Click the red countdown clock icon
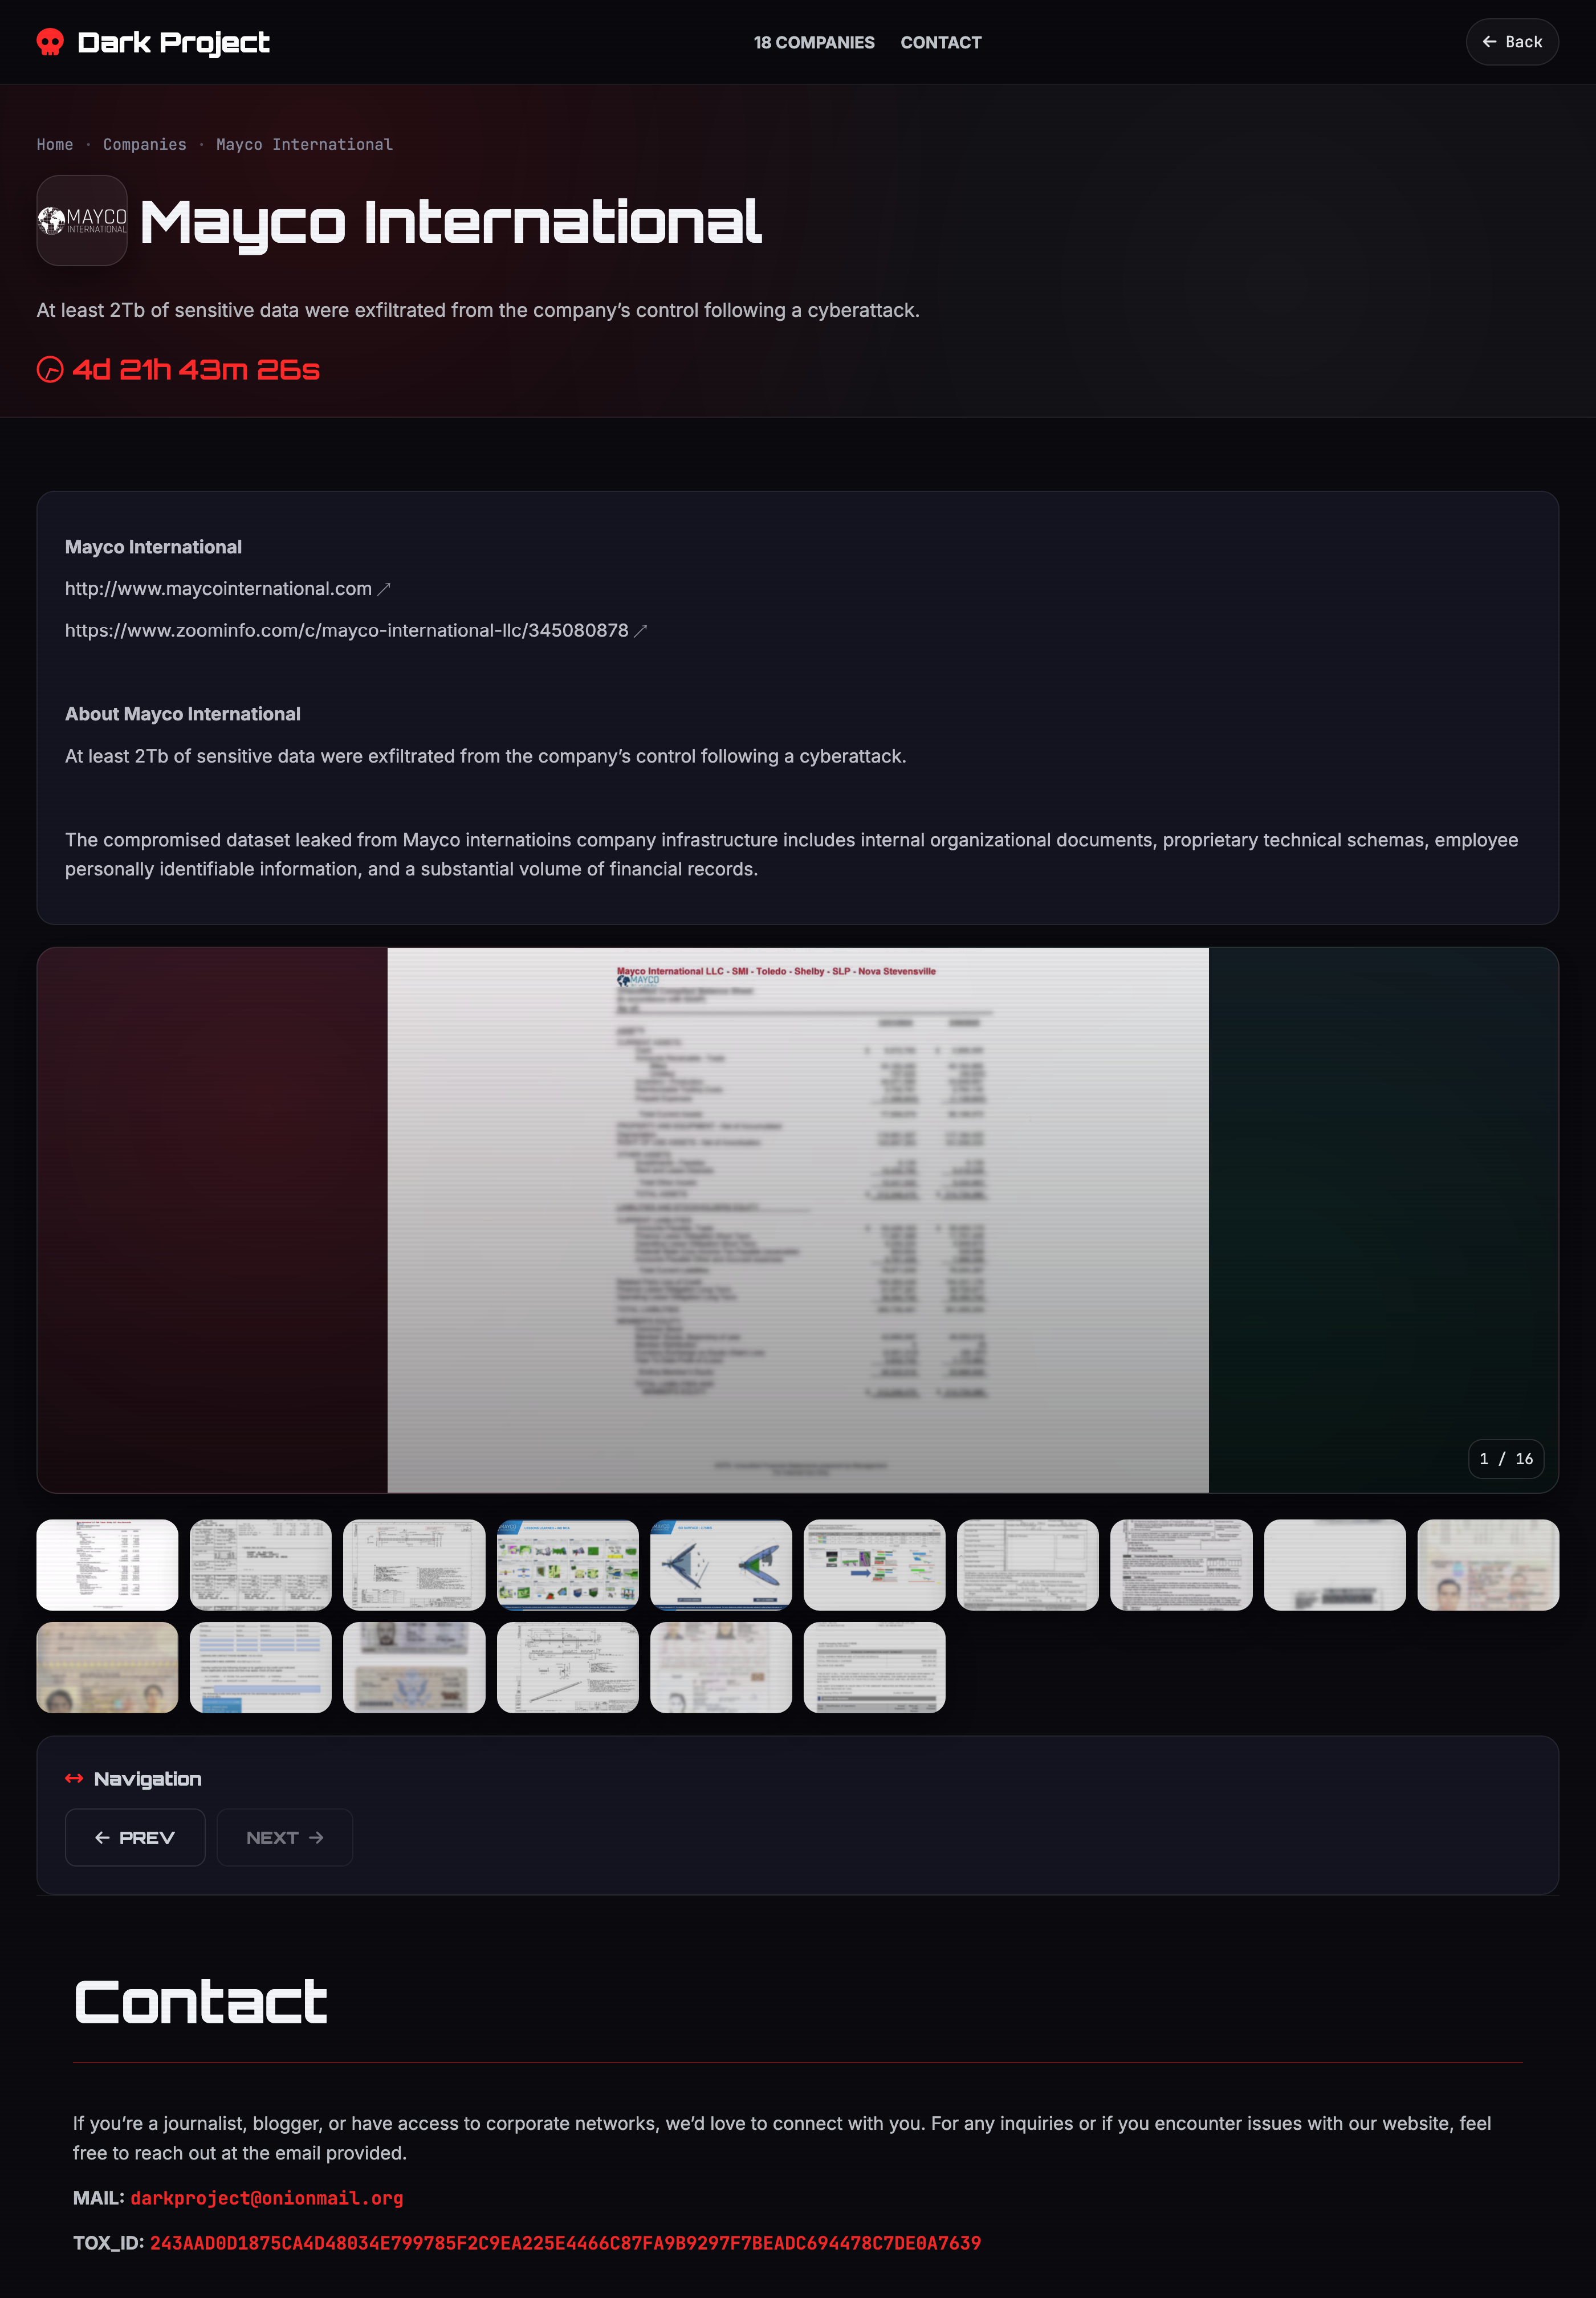The image size is (1596, 2298). point(50,370)
